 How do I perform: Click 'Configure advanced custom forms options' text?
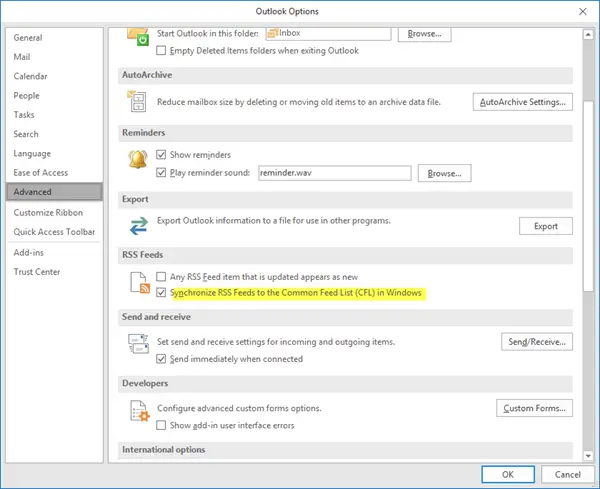coord(239,408)
